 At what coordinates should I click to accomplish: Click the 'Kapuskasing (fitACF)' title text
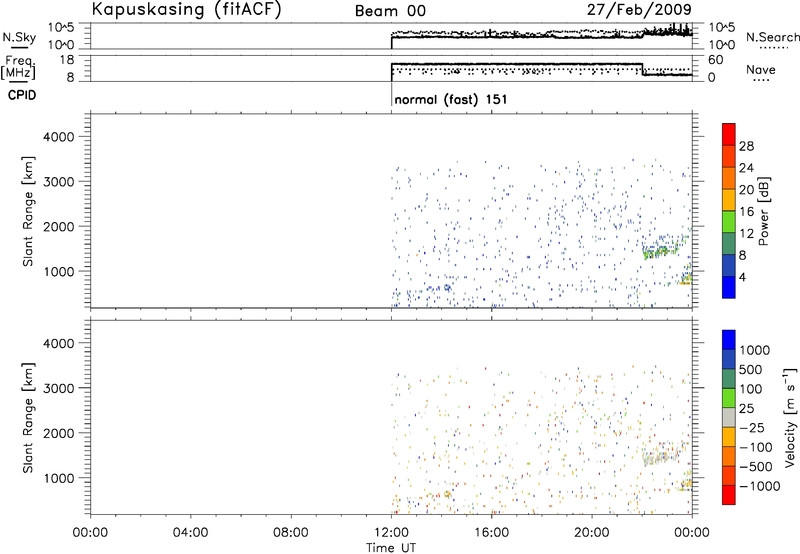(186, 9)
